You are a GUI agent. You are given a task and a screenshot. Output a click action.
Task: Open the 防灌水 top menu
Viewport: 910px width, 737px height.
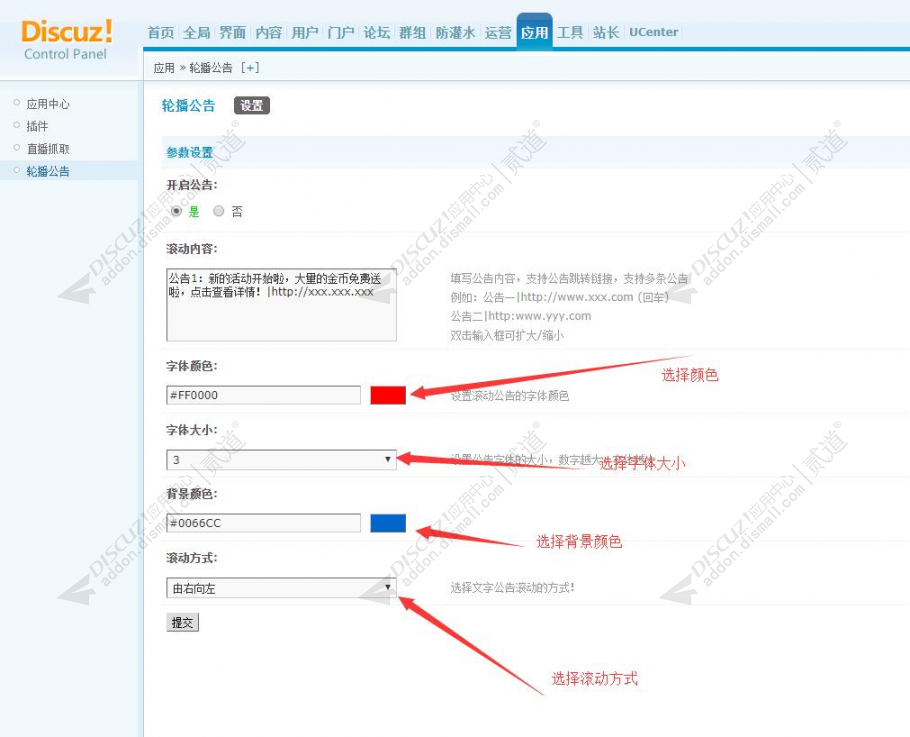point(456,32)
